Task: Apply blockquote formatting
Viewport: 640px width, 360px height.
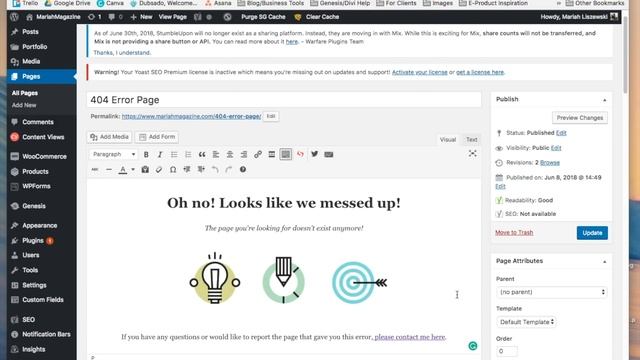Action: pyautogui.click(x=202, y=154)
